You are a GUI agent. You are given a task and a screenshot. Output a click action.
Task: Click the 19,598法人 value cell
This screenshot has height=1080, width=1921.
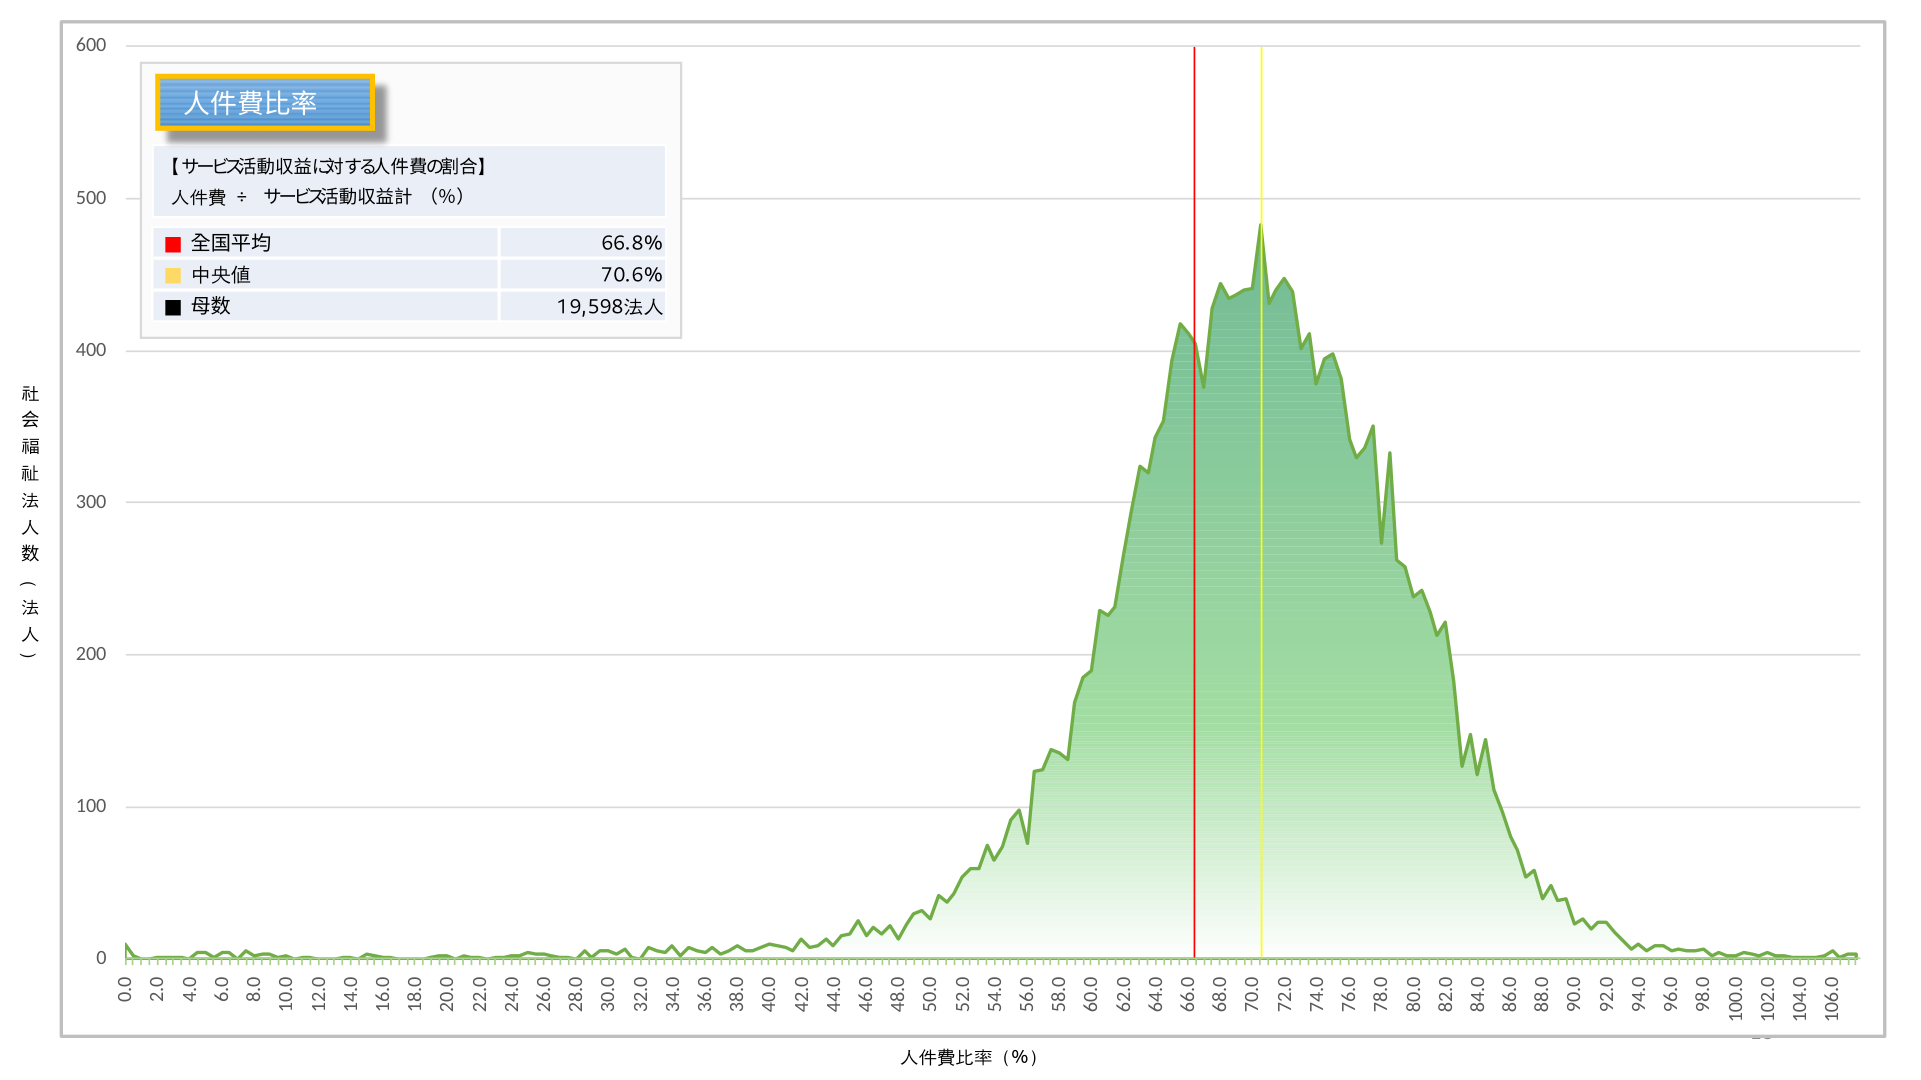609,307
